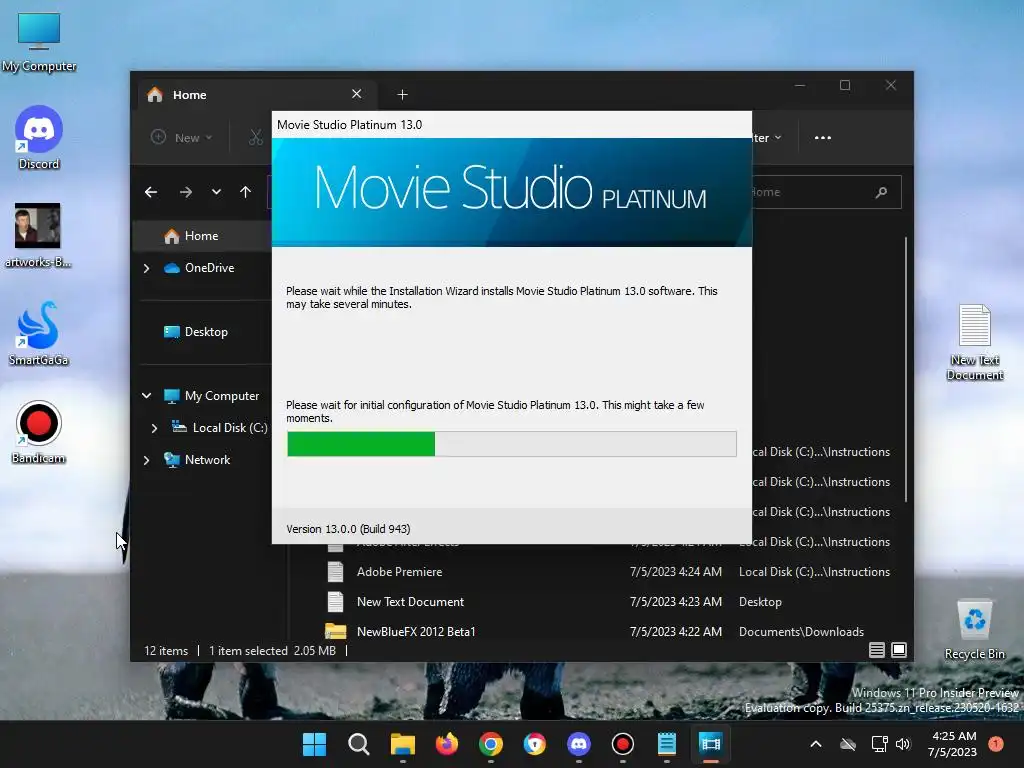Show hidden system tray icons
This screenshot has height=768, width=1024.
816,744
